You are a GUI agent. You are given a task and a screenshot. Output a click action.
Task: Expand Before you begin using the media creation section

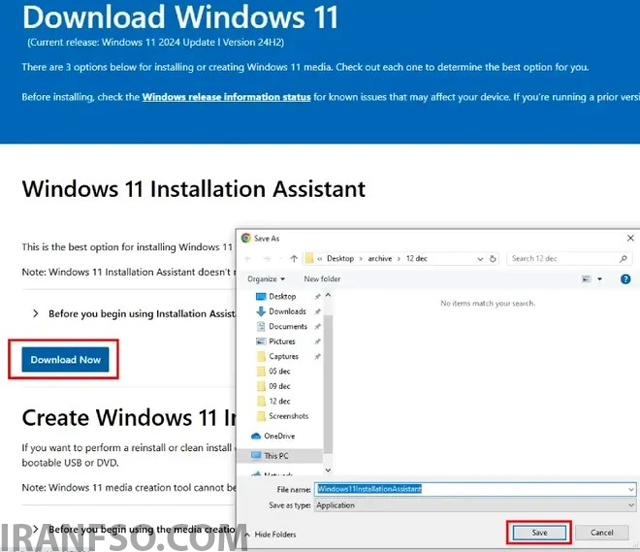click(x=135, y=529)
